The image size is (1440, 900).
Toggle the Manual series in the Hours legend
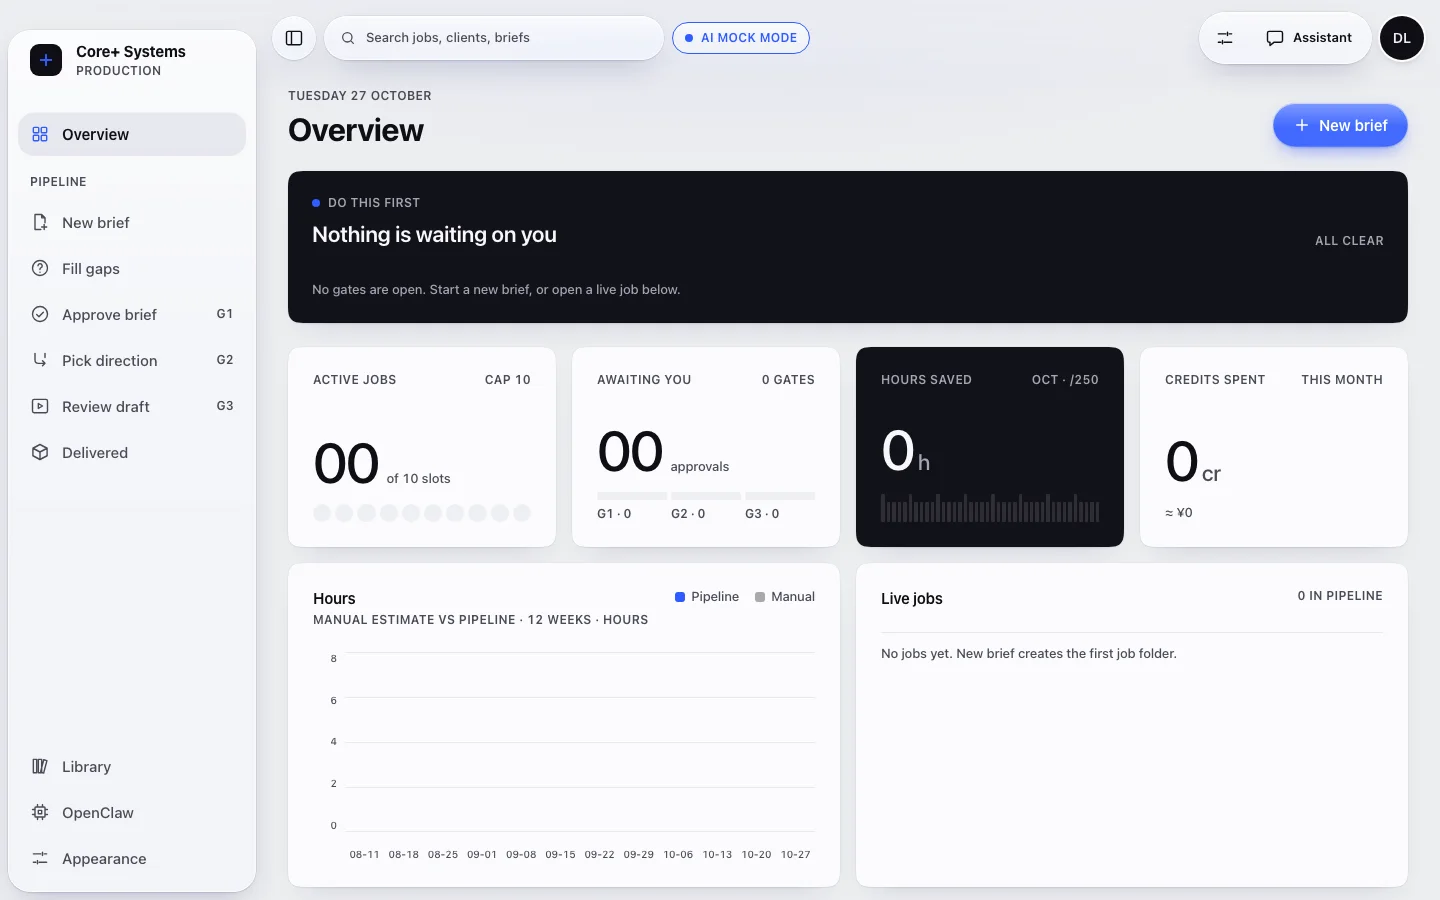coord(785,597)
